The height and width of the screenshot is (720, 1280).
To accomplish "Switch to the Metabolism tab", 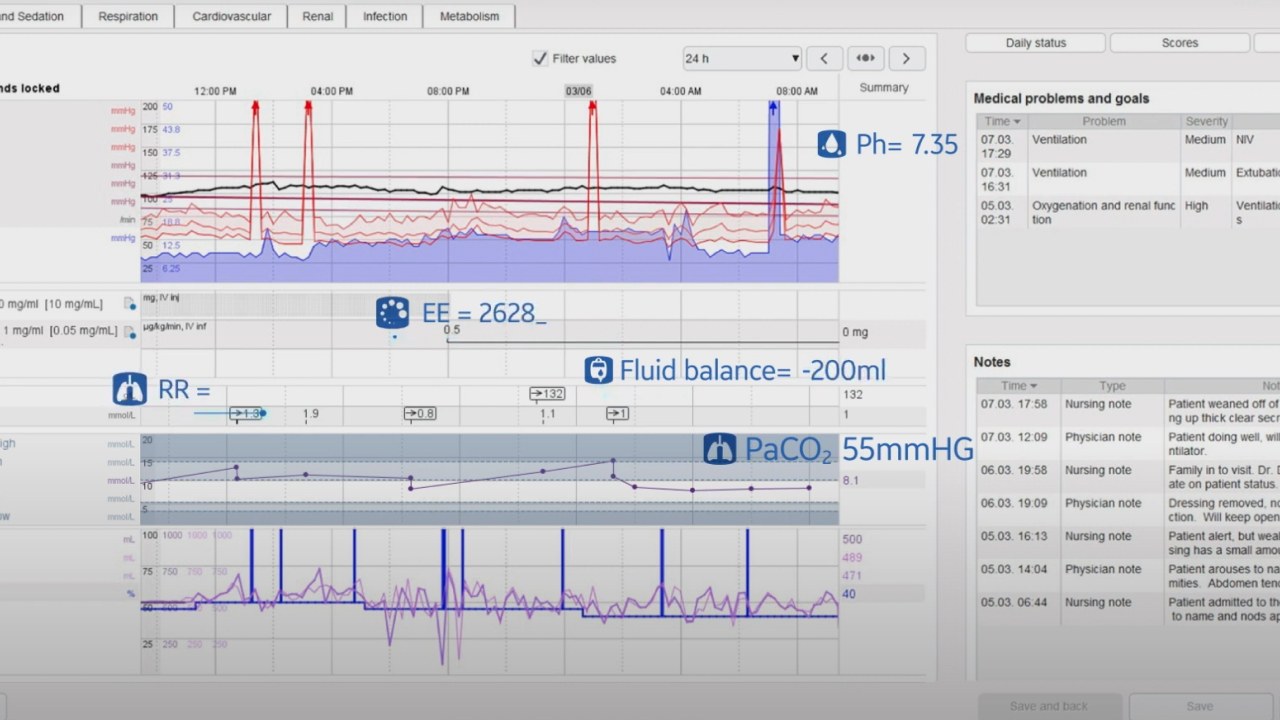I will click(x=469, y=16).
